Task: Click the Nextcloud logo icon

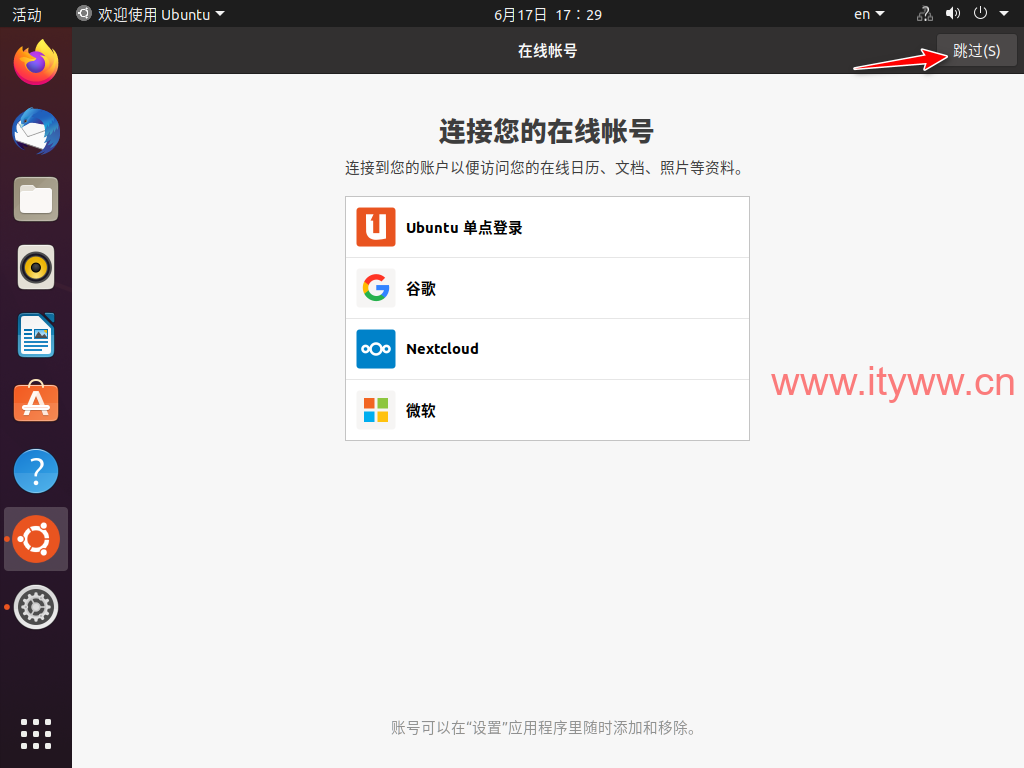Action: coord(376,349)
